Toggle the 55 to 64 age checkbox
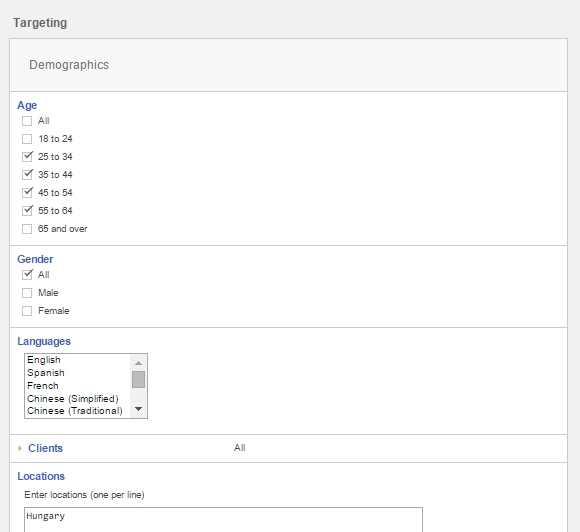The height and width of the screenshot is (532, 580). click(27, 211)
